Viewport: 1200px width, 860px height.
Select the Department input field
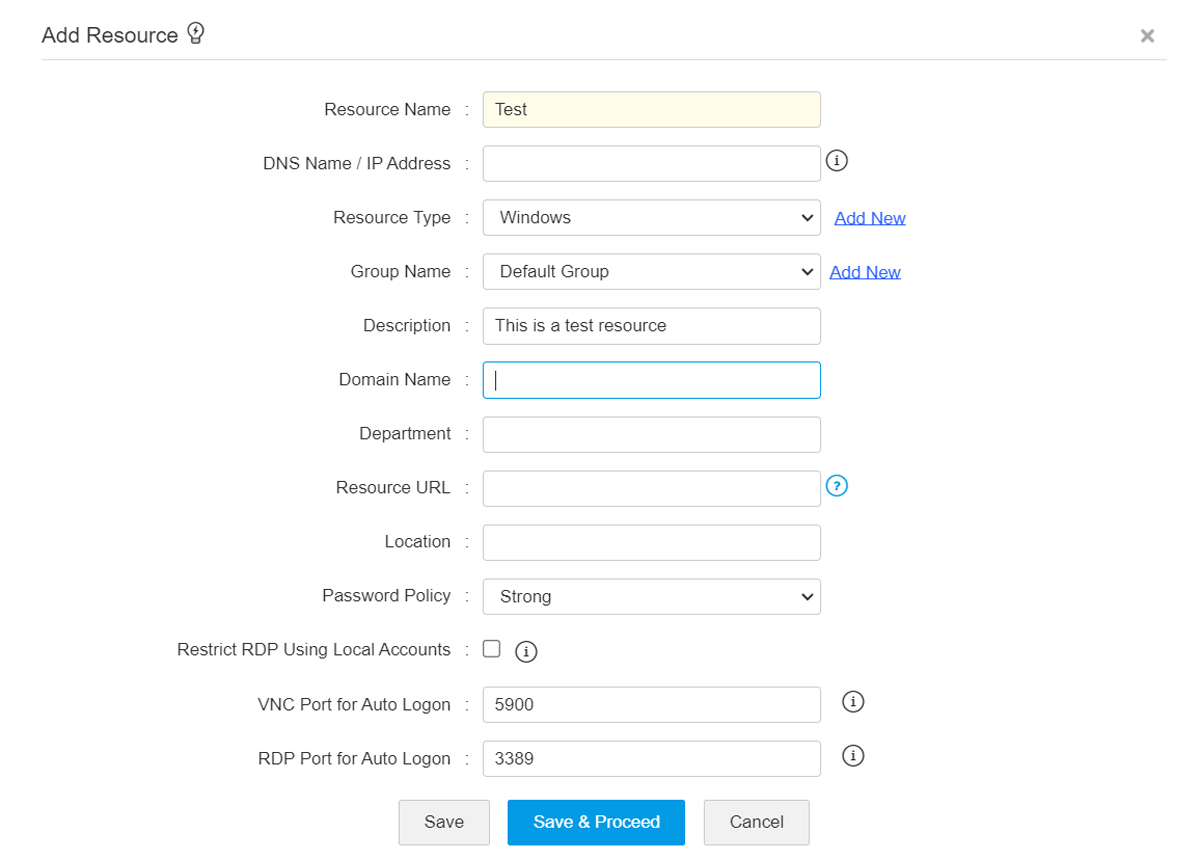(651, 434)
